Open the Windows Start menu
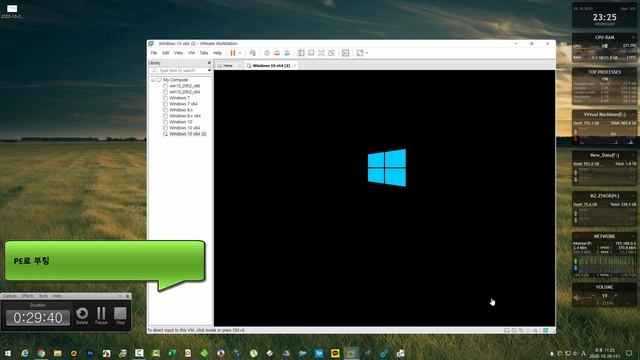 click(8, 353)
